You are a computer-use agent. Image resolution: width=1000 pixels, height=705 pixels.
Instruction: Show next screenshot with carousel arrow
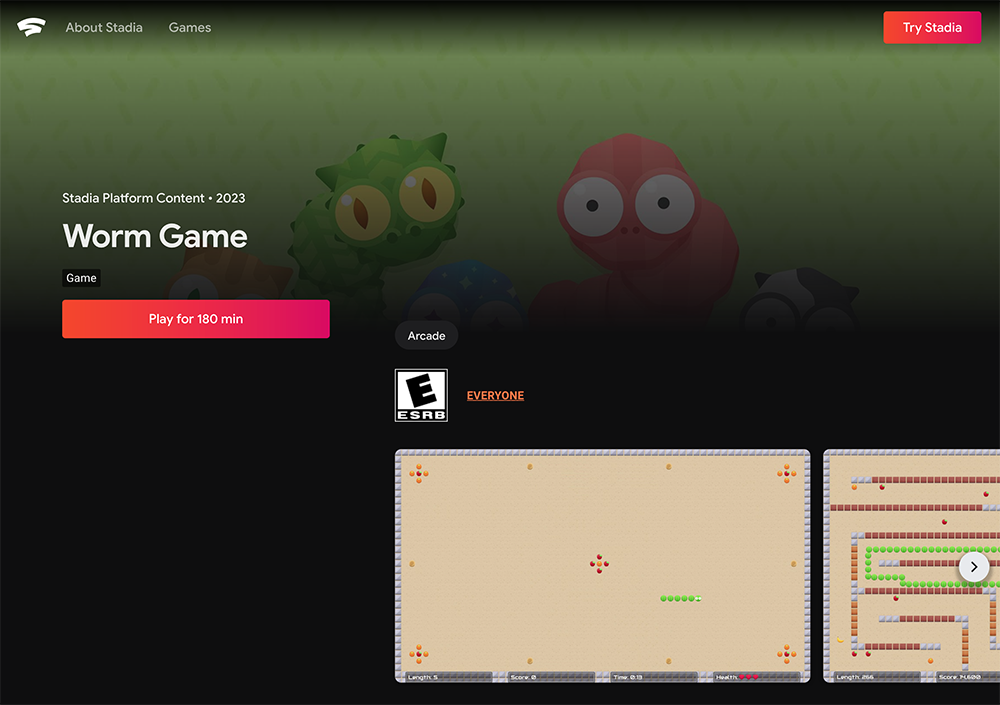974,567
